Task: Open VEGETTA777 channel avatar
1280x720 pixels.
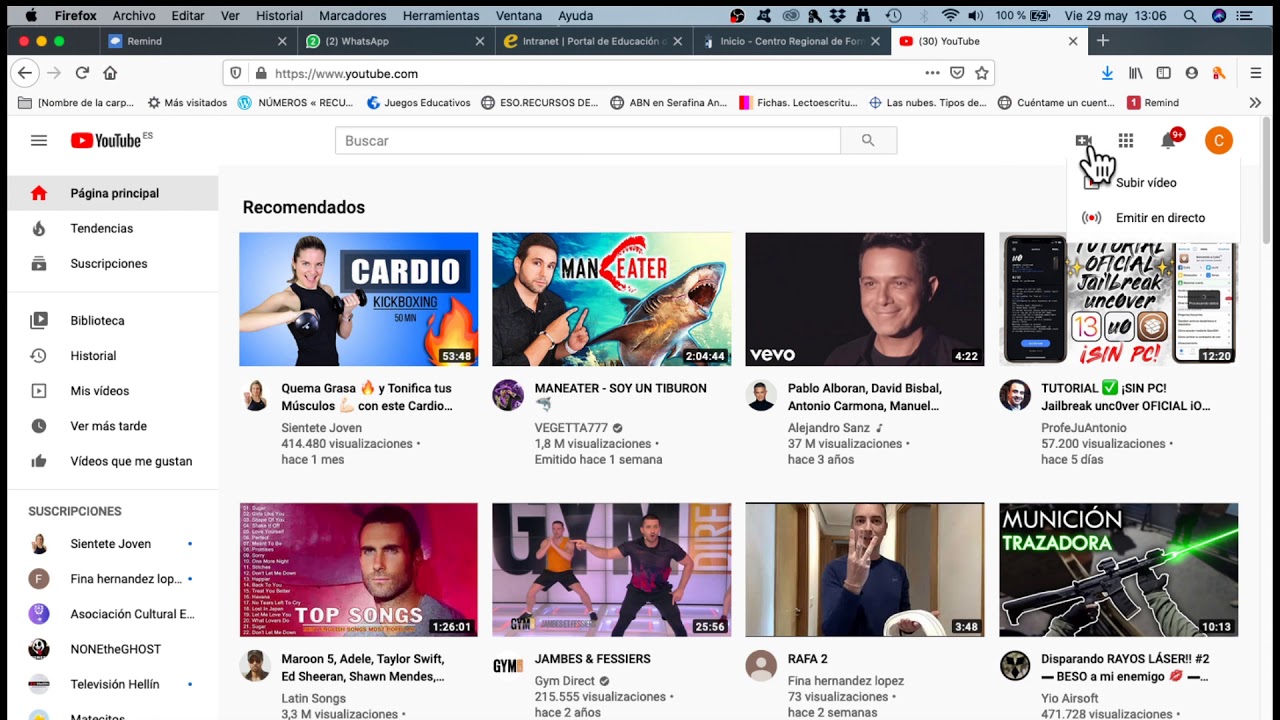Action: tap(508, 395)
